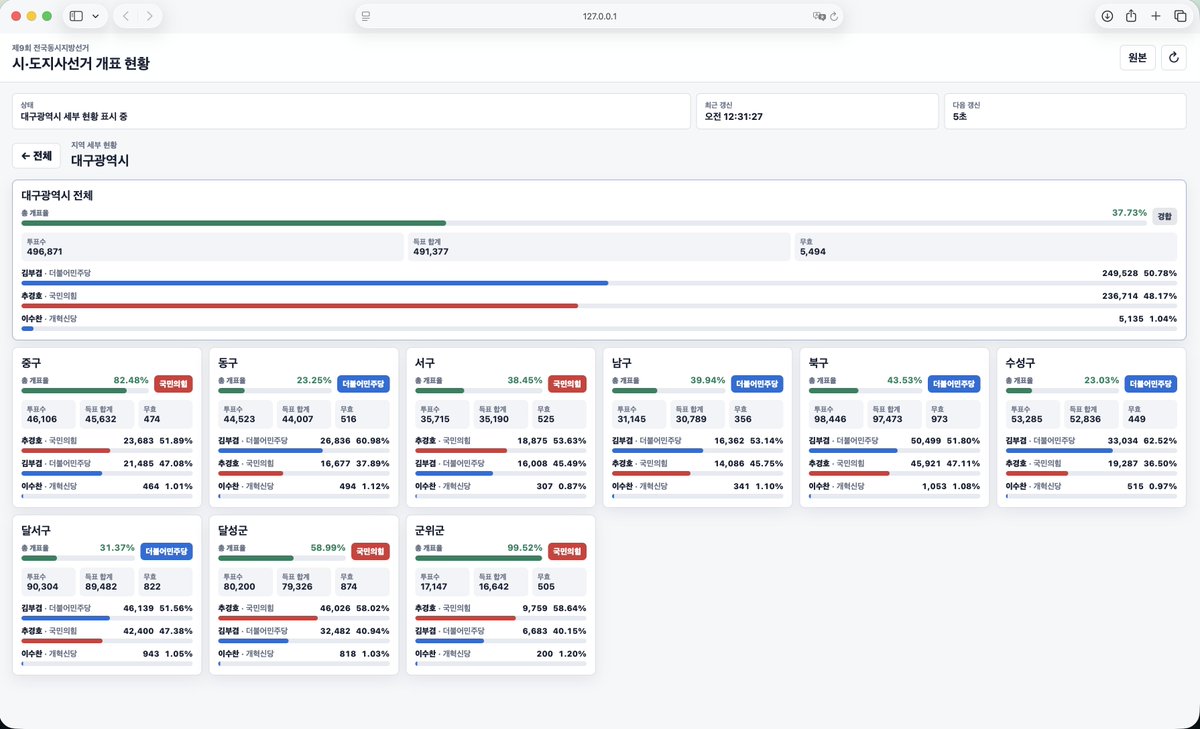
Task: Click 이수찬 row in the 대구광역시 전체 card
Action: (599, 322)
